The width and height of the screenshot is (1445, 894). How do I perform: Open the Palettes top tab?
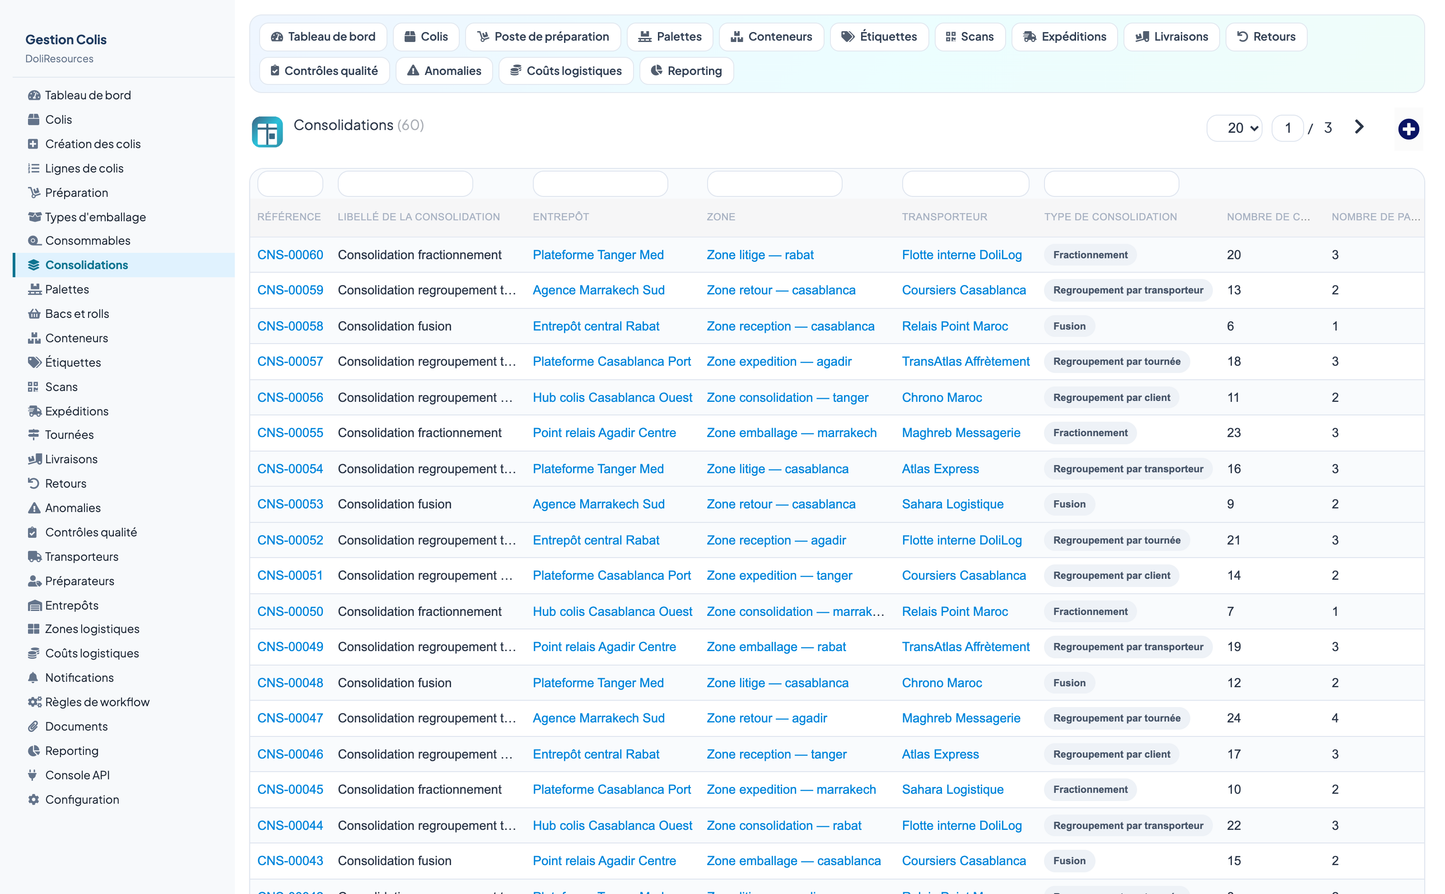click(670, 37)
